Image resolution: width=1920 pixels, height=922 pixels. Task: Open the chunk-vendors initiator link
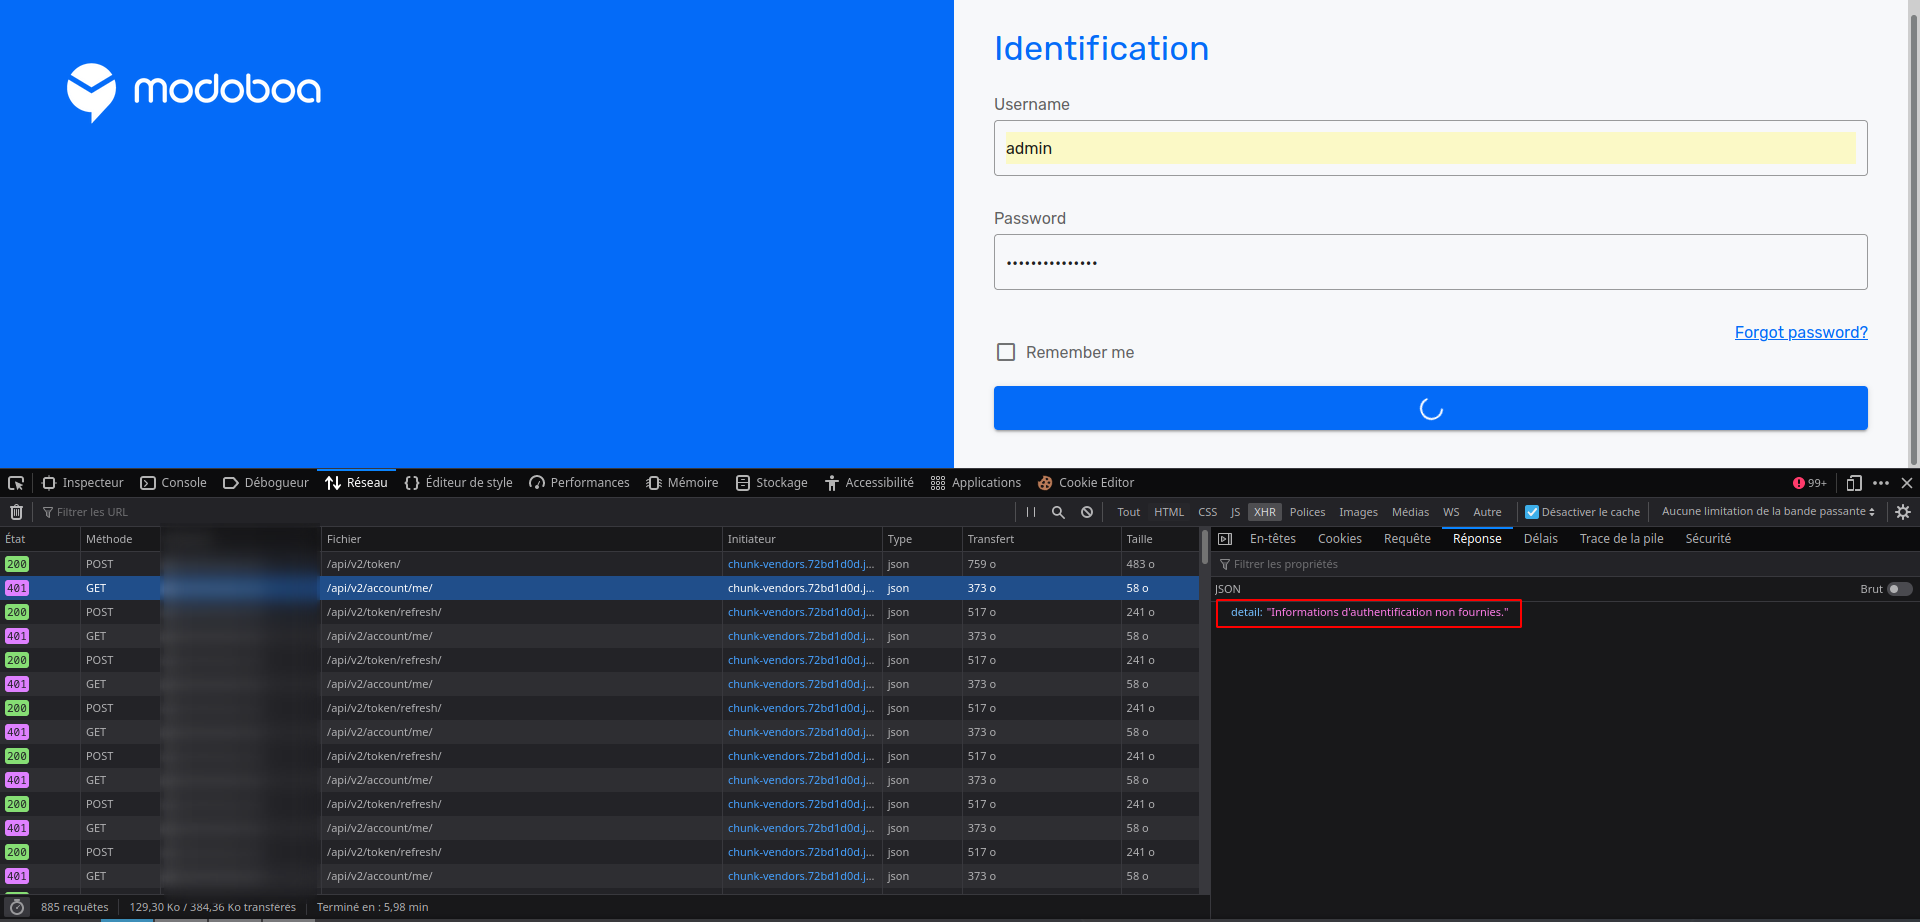[x=800, y=588]
